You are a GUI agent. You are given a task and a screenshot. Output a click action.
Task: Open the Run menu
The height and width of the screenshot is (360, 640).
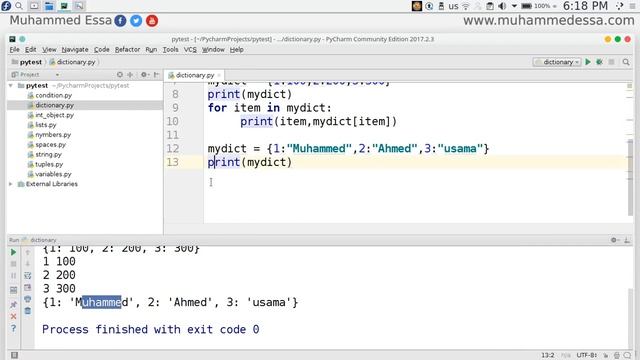151,49
